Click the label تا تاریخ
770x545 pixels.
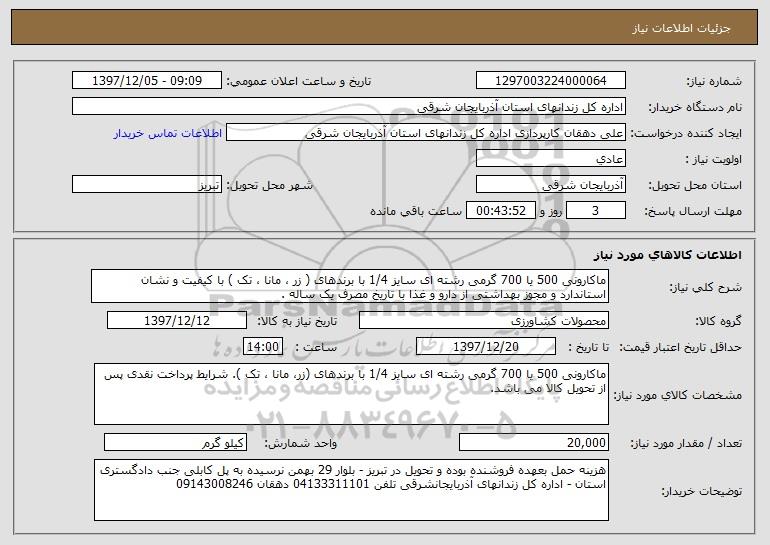589,347
